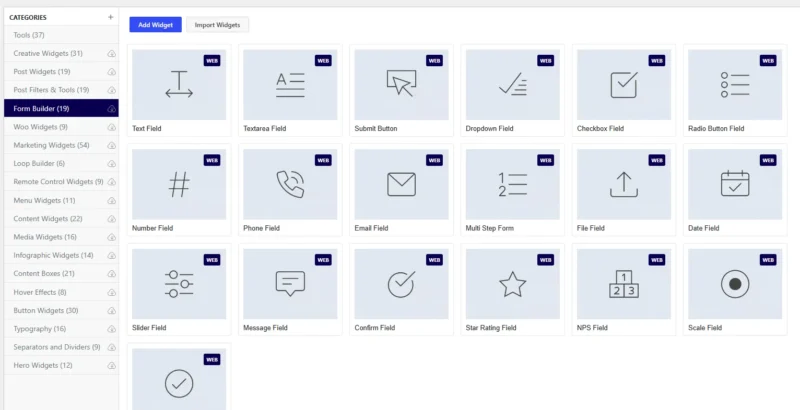Select the Confirm Field checkmark icon
This screenshot has width=800, height=410.
click(402, 284)
